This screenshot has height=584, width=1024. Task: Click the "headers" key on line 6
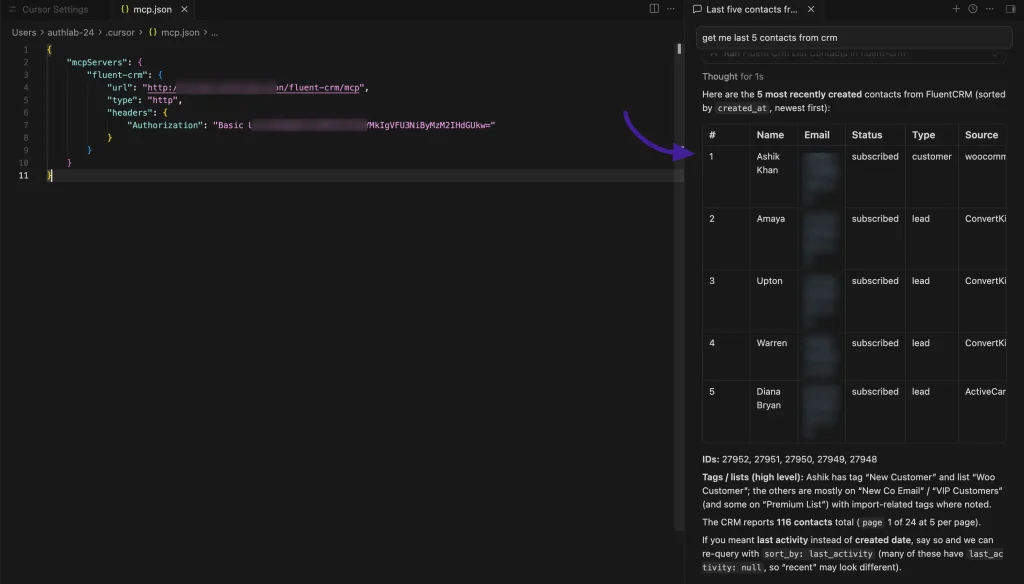[130, 112]
